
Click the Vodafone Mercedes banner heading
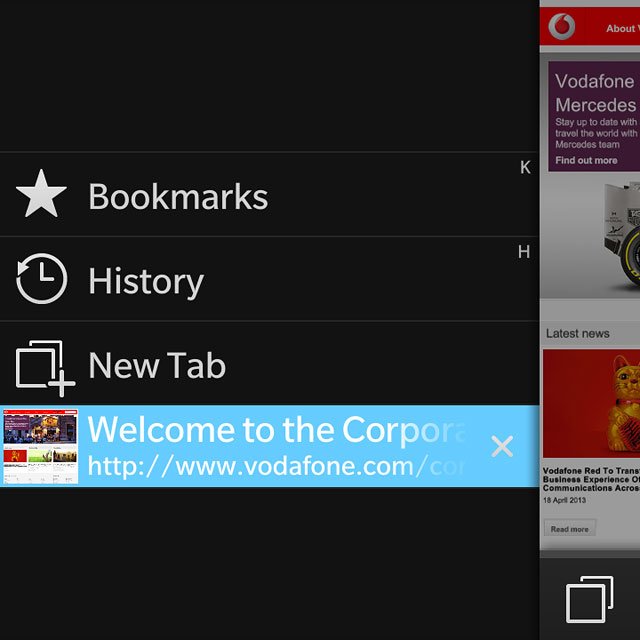coord(596,93)
